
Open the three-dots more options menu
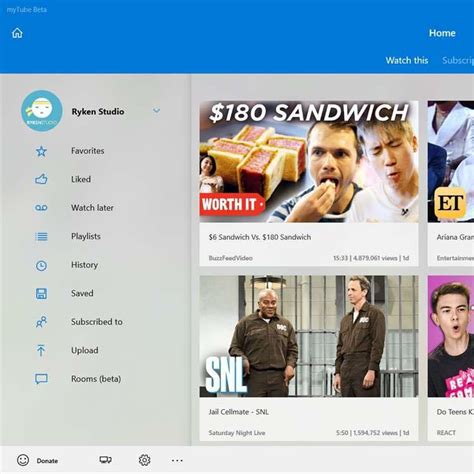[x=177, y=460]
